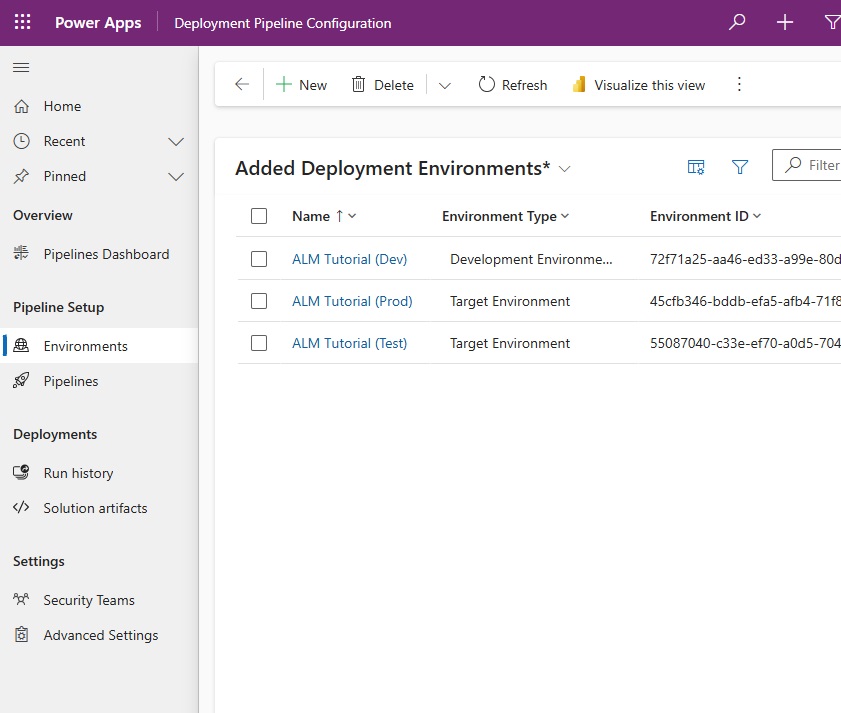Expand the Recent chevron
Screen dimensions: 841x713
coord(176,142)
